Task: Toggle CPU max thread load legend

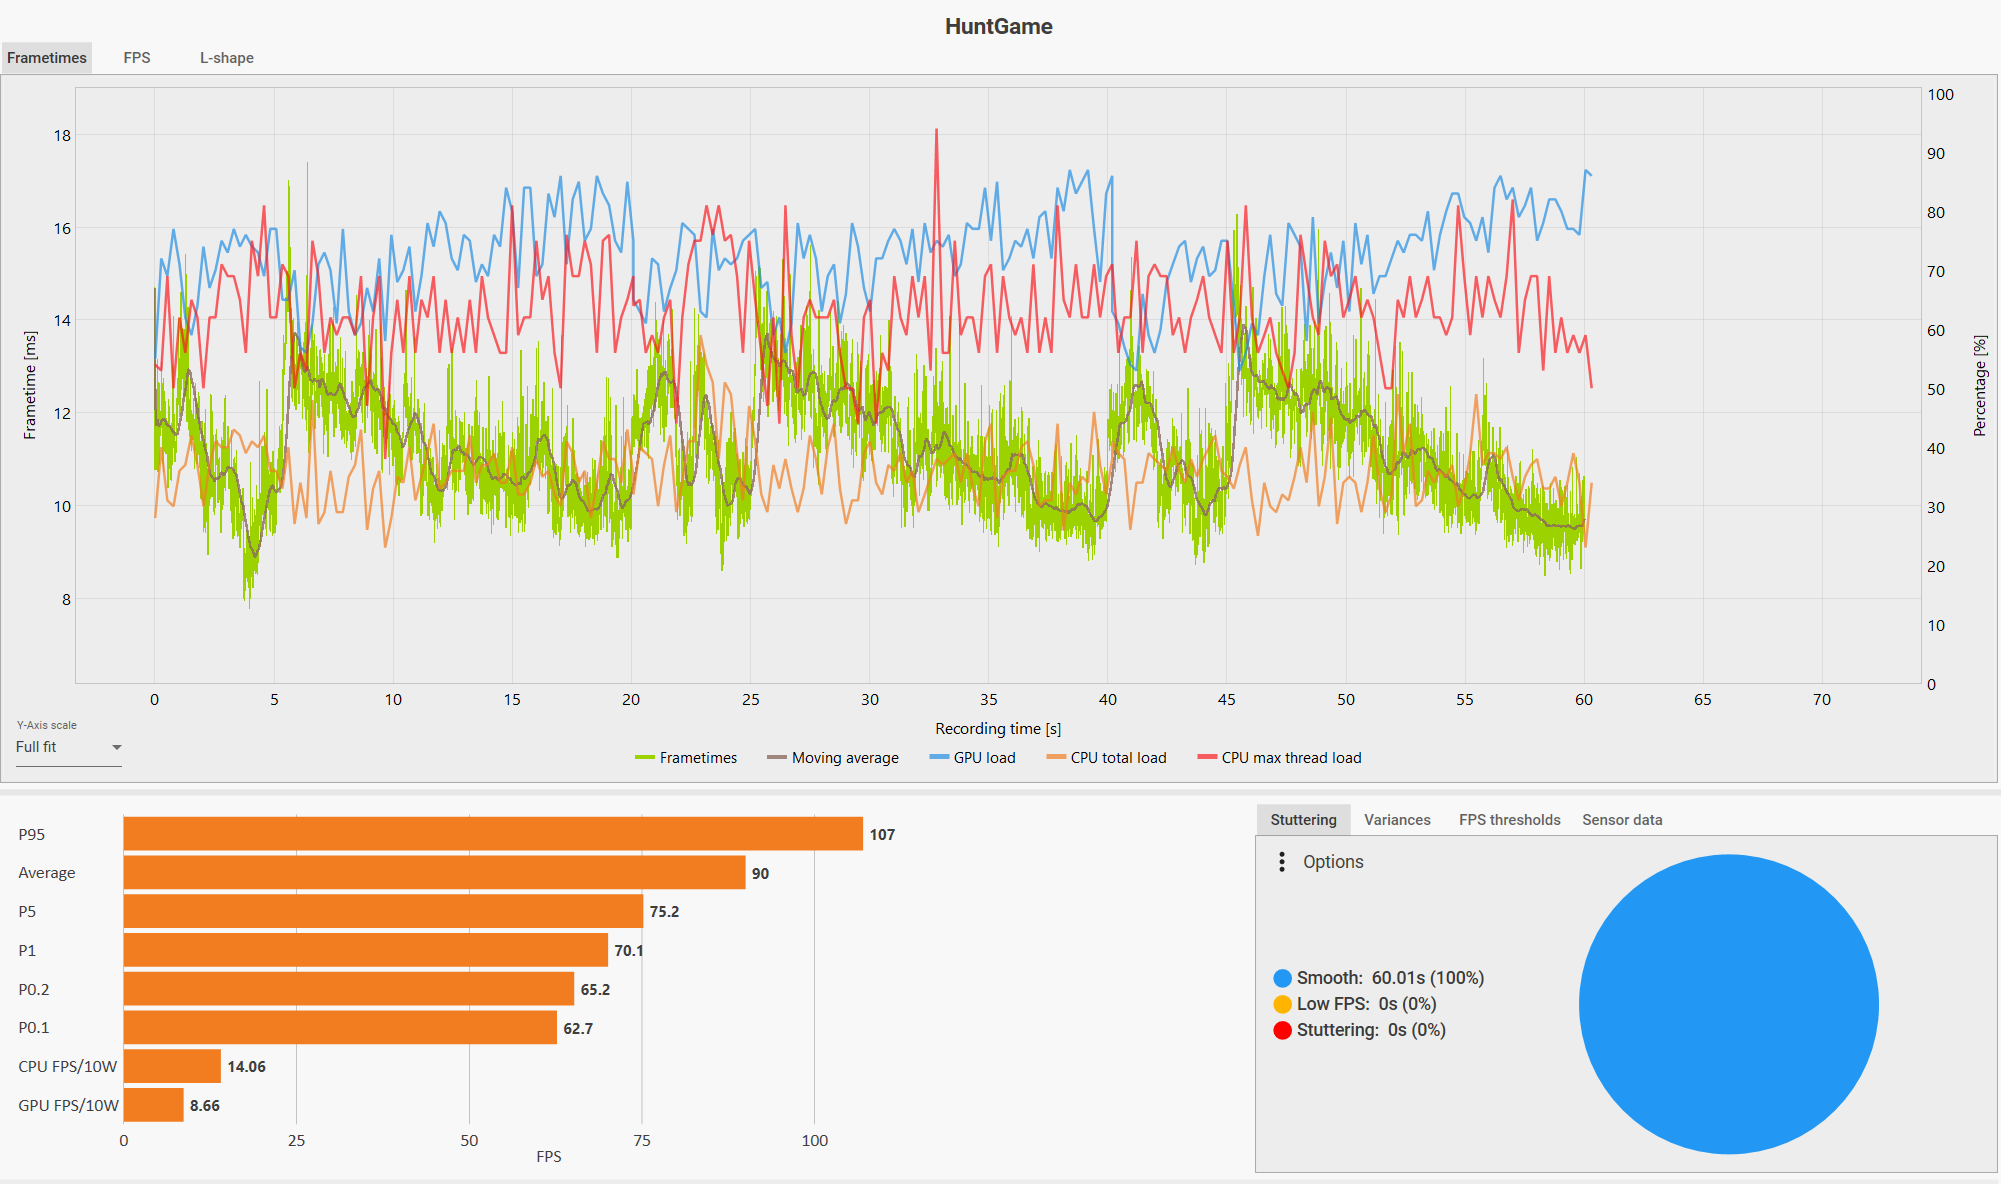Action: point(1279,758)
